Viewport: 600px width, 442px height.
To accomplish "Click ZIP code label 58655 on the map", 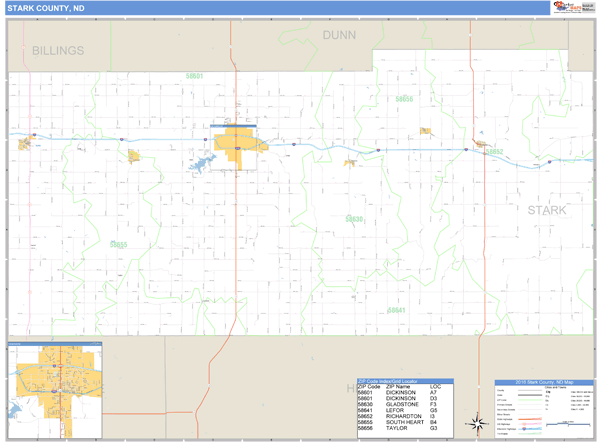I will [118, 244].
